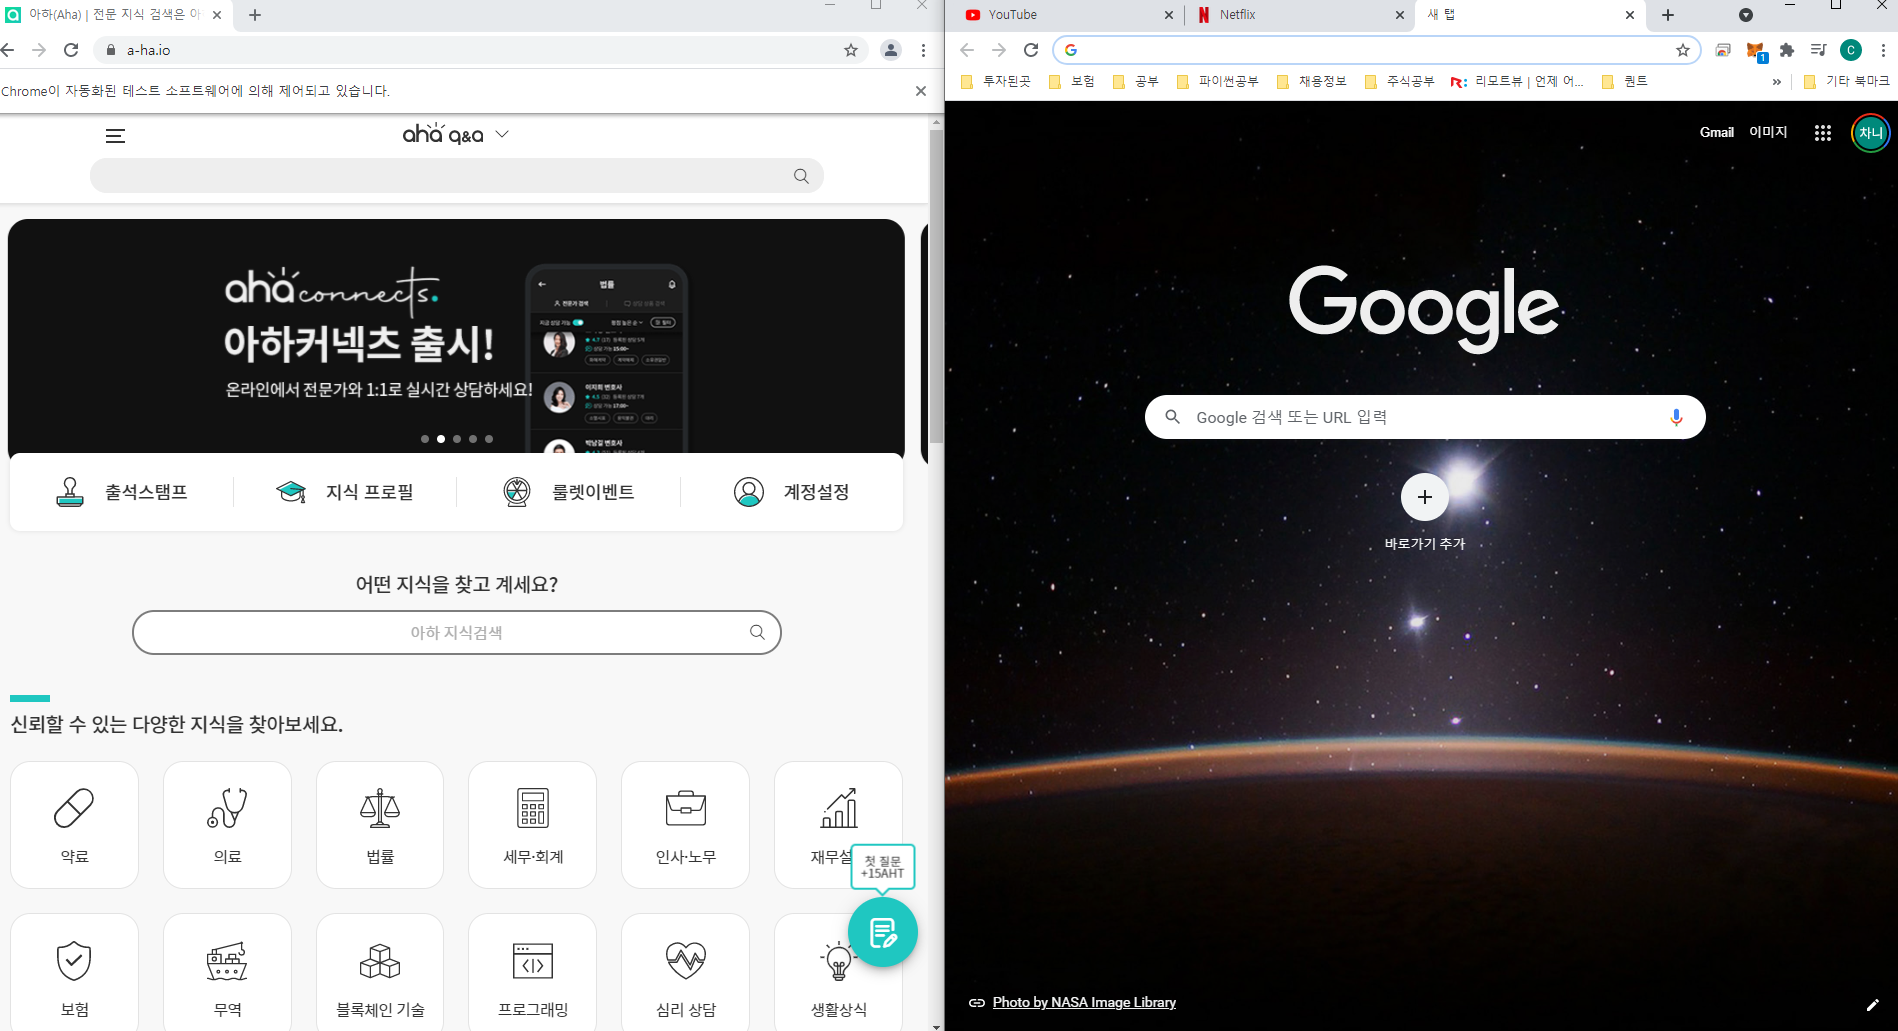Open new tab in right Chrome window
The image size is (1898, 1031).
(1668, 15)
